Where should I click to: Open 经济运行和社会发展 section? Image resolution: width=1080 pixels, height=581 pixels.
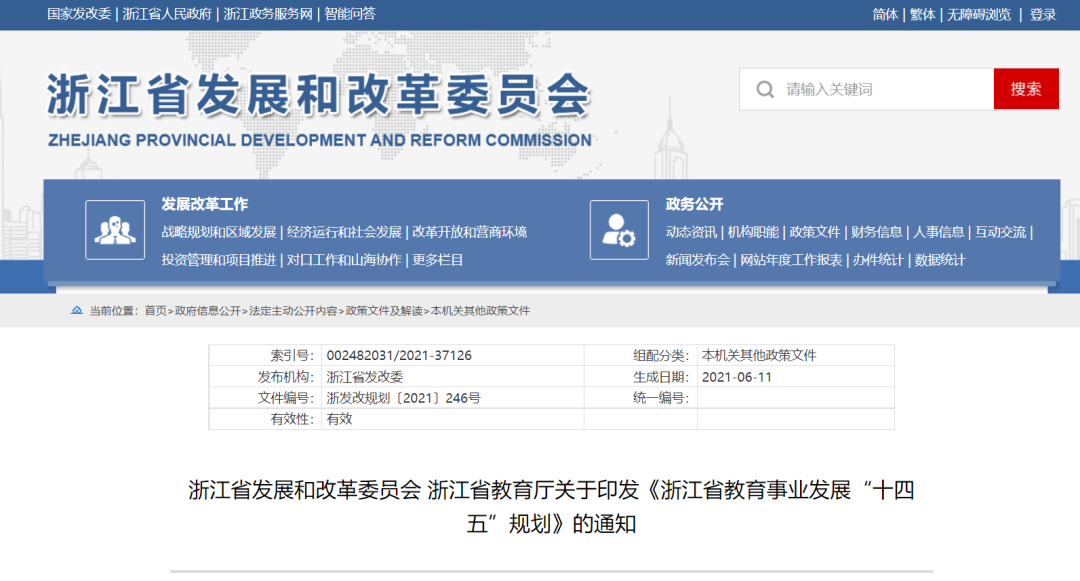[344, 232]
